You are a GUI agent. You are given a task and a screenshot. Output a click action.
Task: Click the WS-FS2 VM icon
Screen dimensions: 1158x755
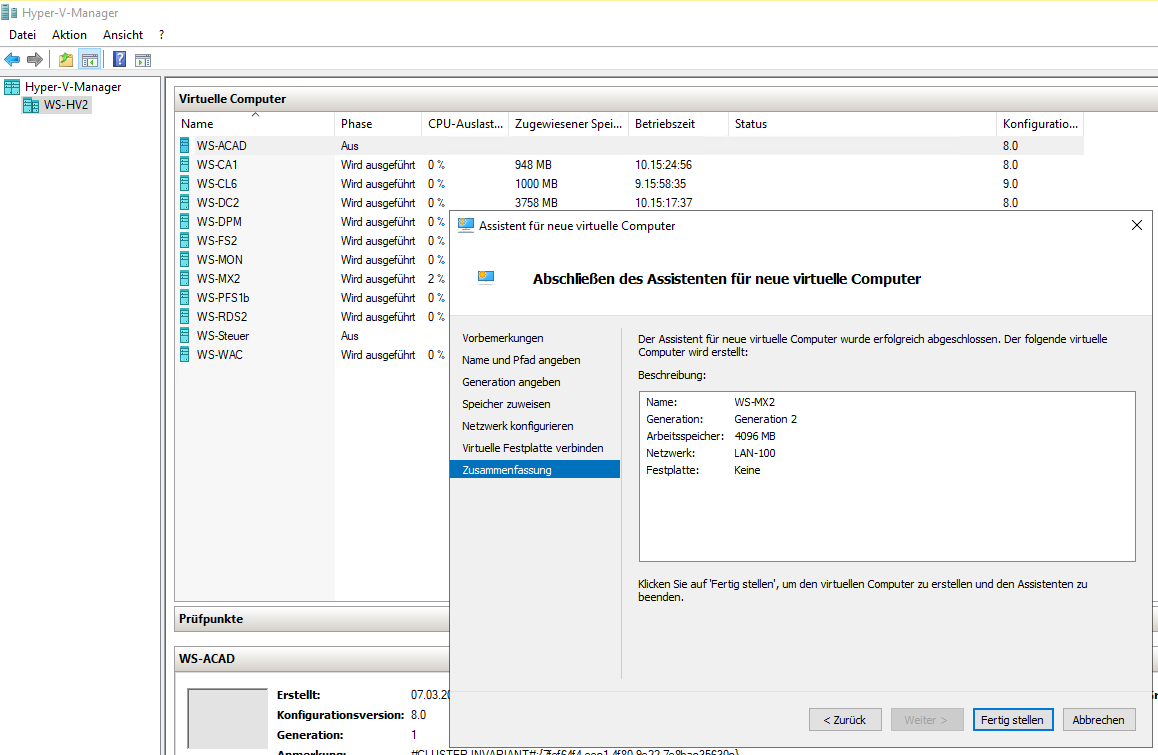point(185,241)
